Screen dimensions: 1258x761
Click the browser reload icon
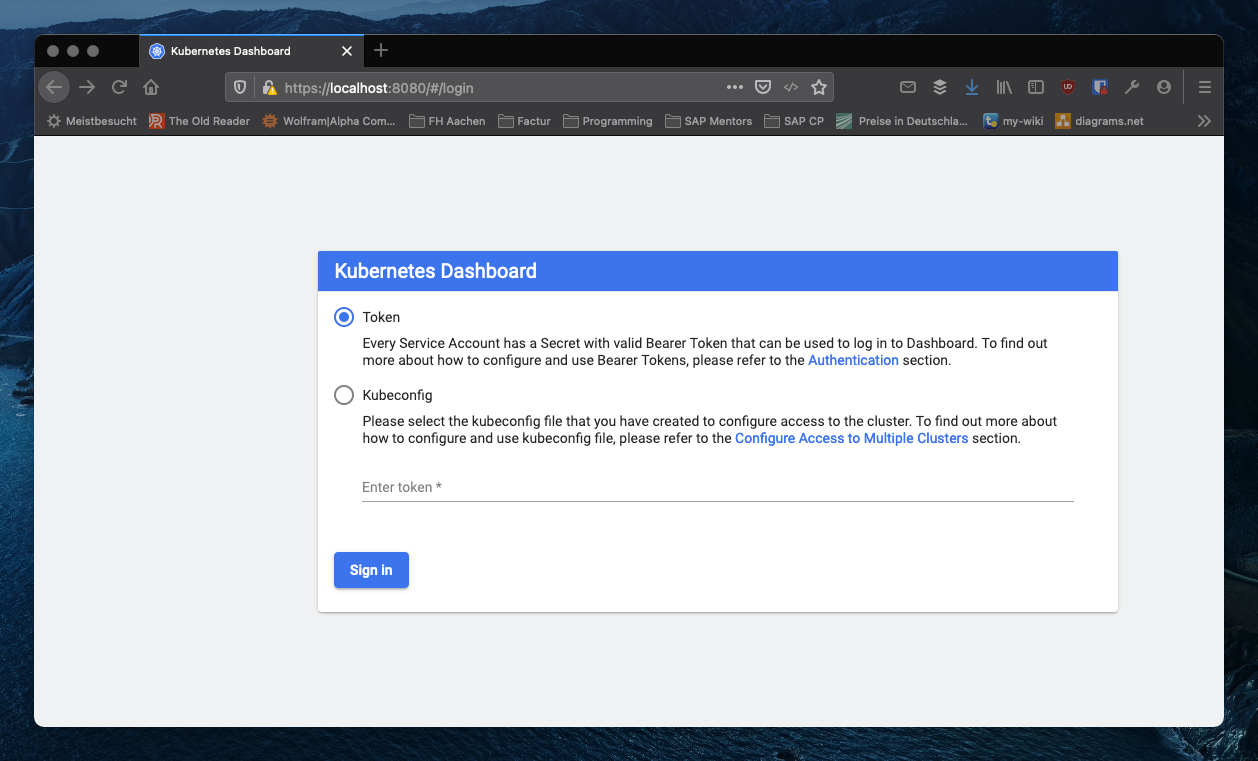click(119, 87)
